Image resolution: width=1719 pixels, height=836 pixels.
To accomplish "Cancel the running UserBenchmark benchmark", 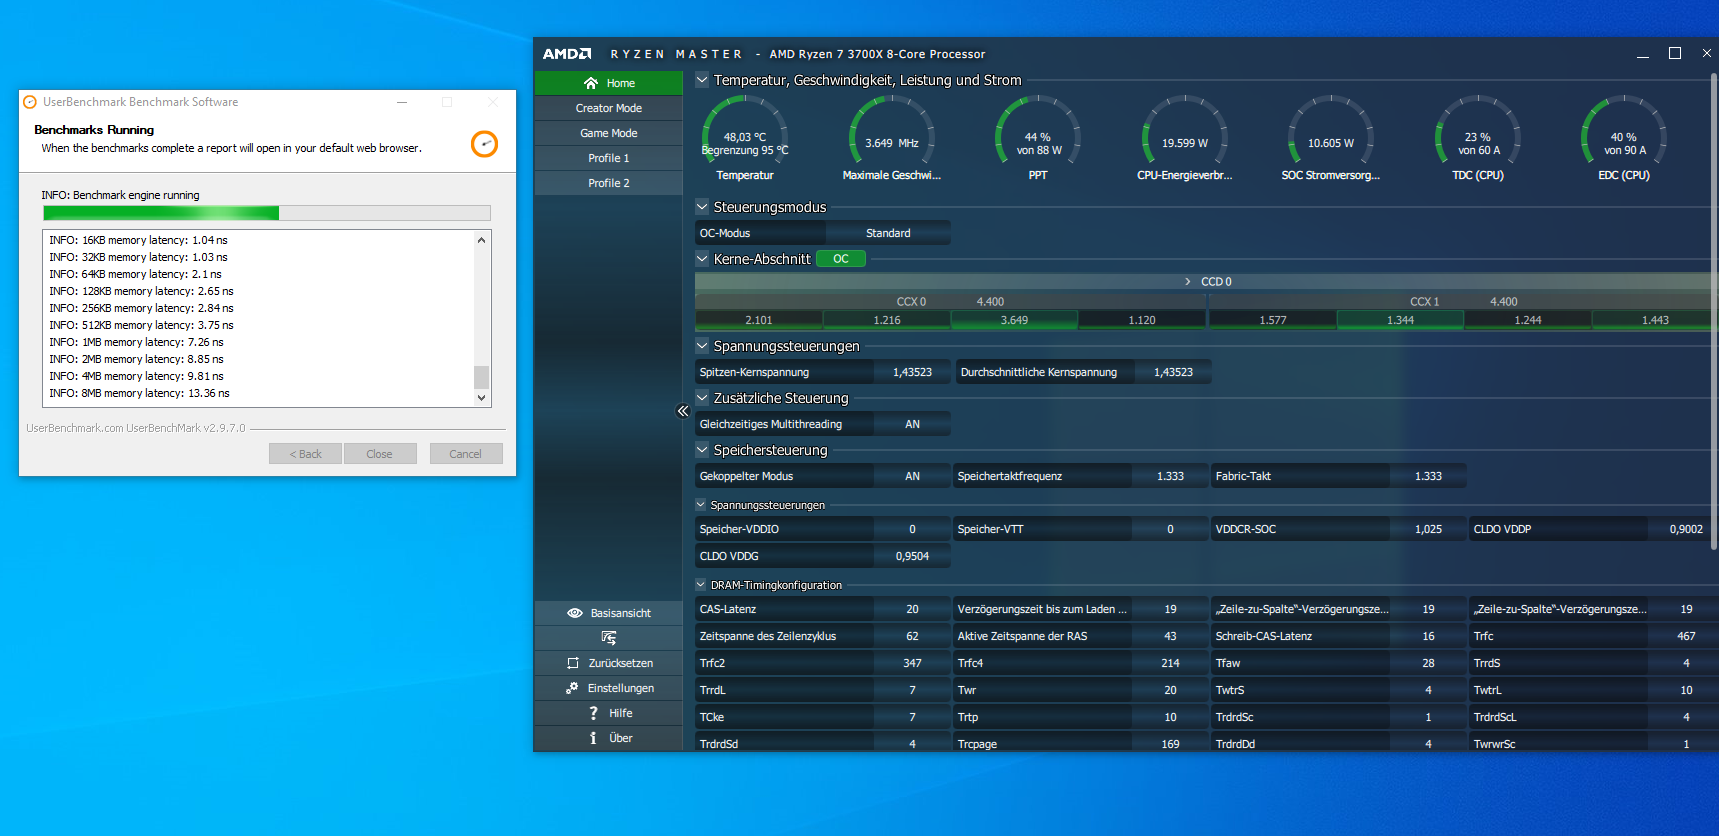I will point(466,454).
